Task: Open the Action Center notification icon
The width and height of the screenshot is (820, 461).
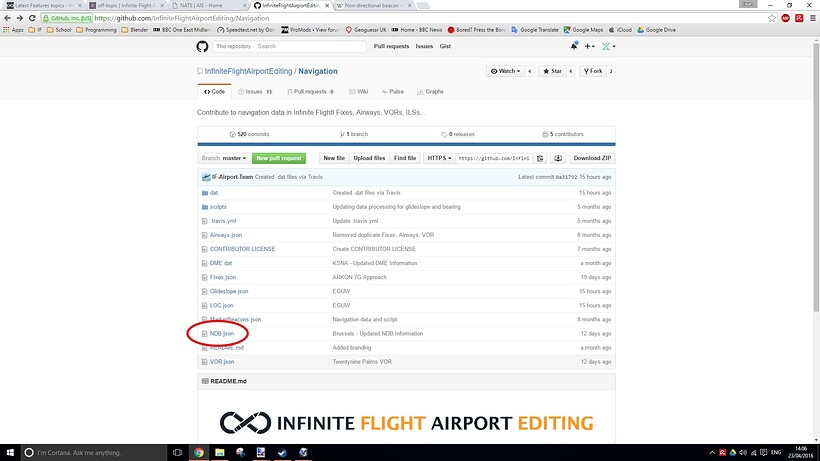Action: point(764,453)
